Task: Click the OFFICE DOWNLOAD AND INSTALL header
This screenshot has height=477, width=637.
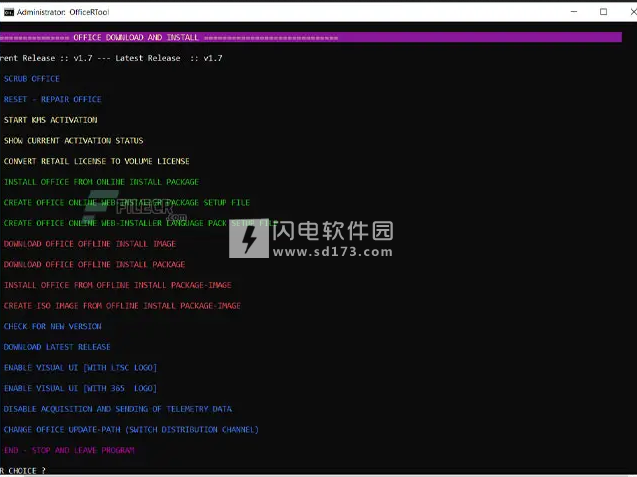Action: [136, 37]
